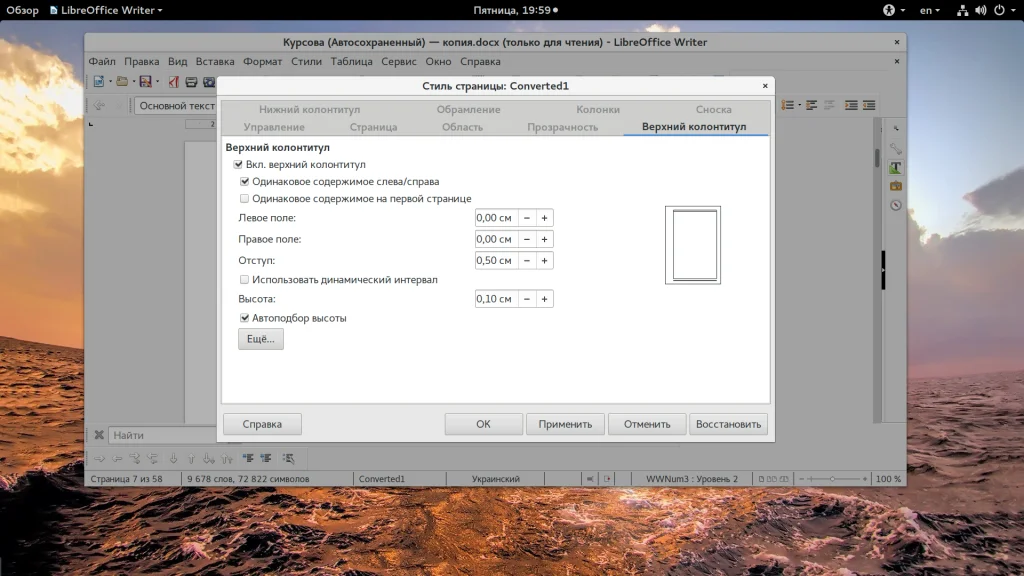
Task: Open the en language indicator dropdown
Action: point(931,10)
